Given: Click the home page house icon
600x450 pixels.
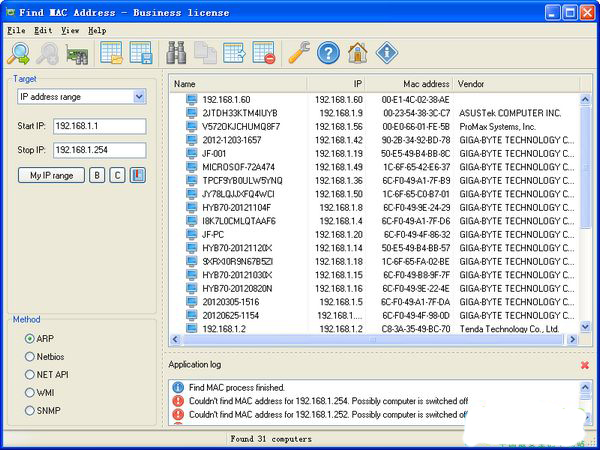Looking at the screenshot, I should pos(357,53).
